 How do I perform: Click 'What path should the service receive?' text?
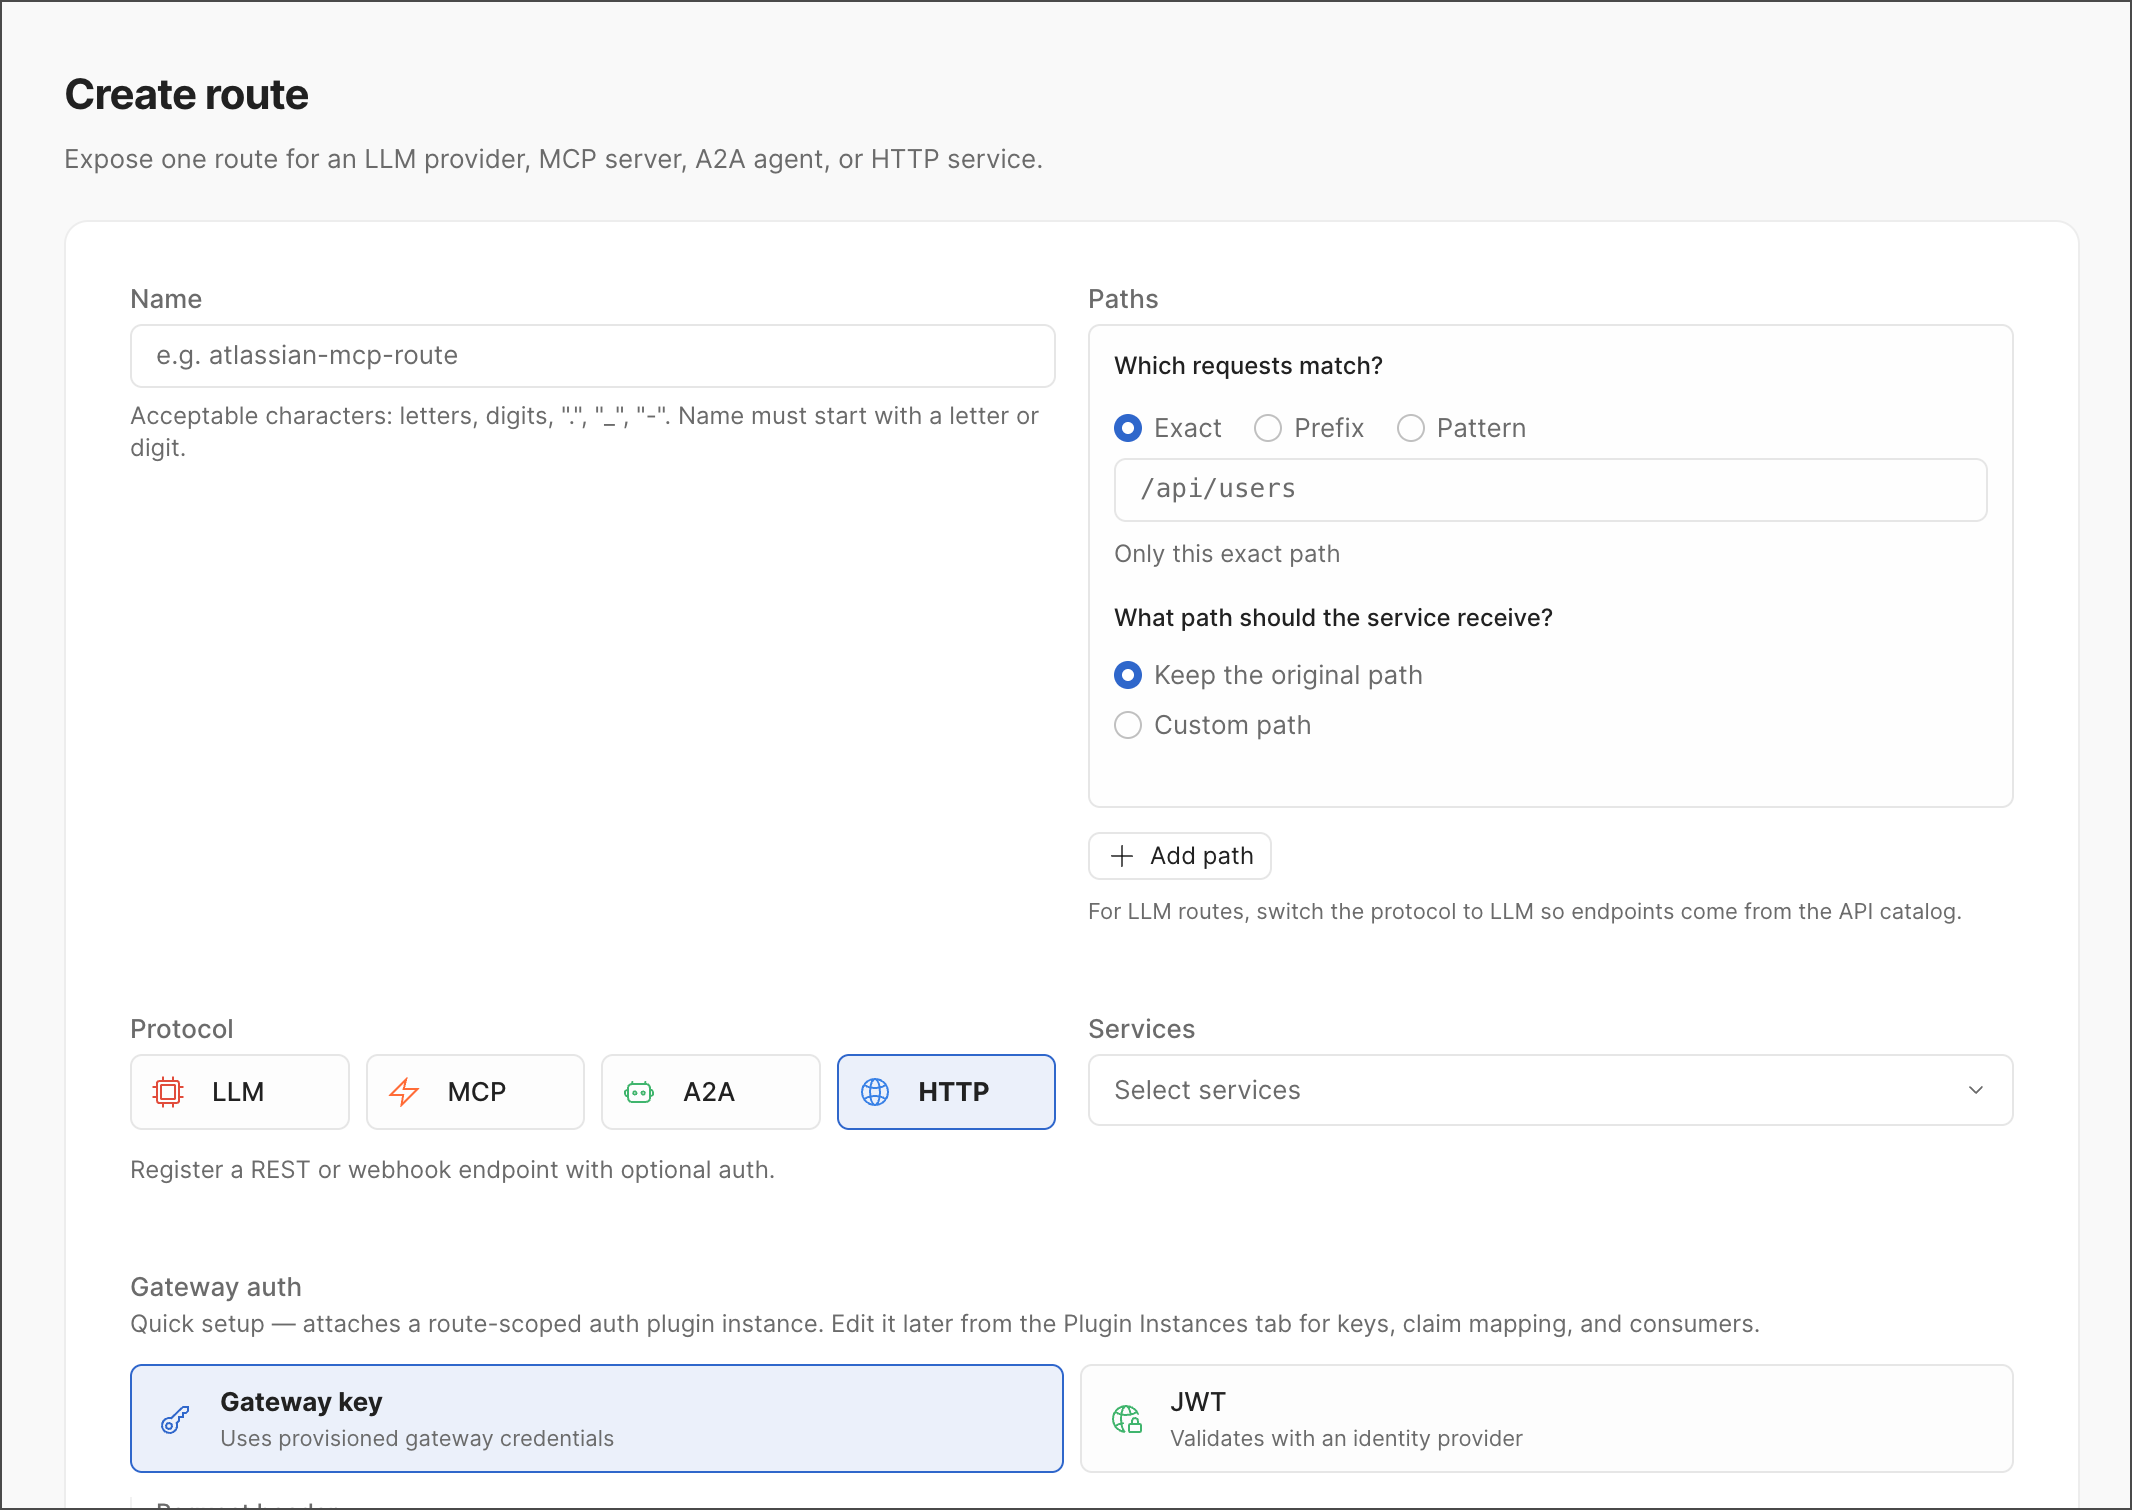point(1333,618)
